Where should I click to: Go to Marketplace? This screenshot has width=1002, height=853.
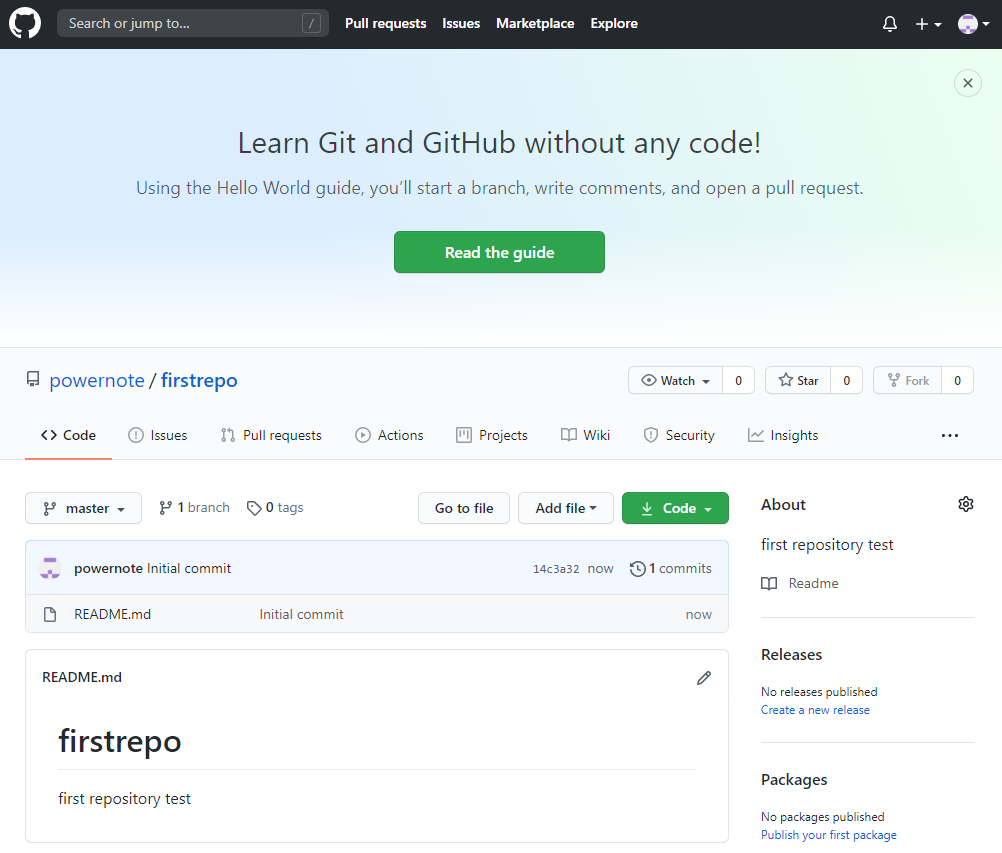point(535,24)
